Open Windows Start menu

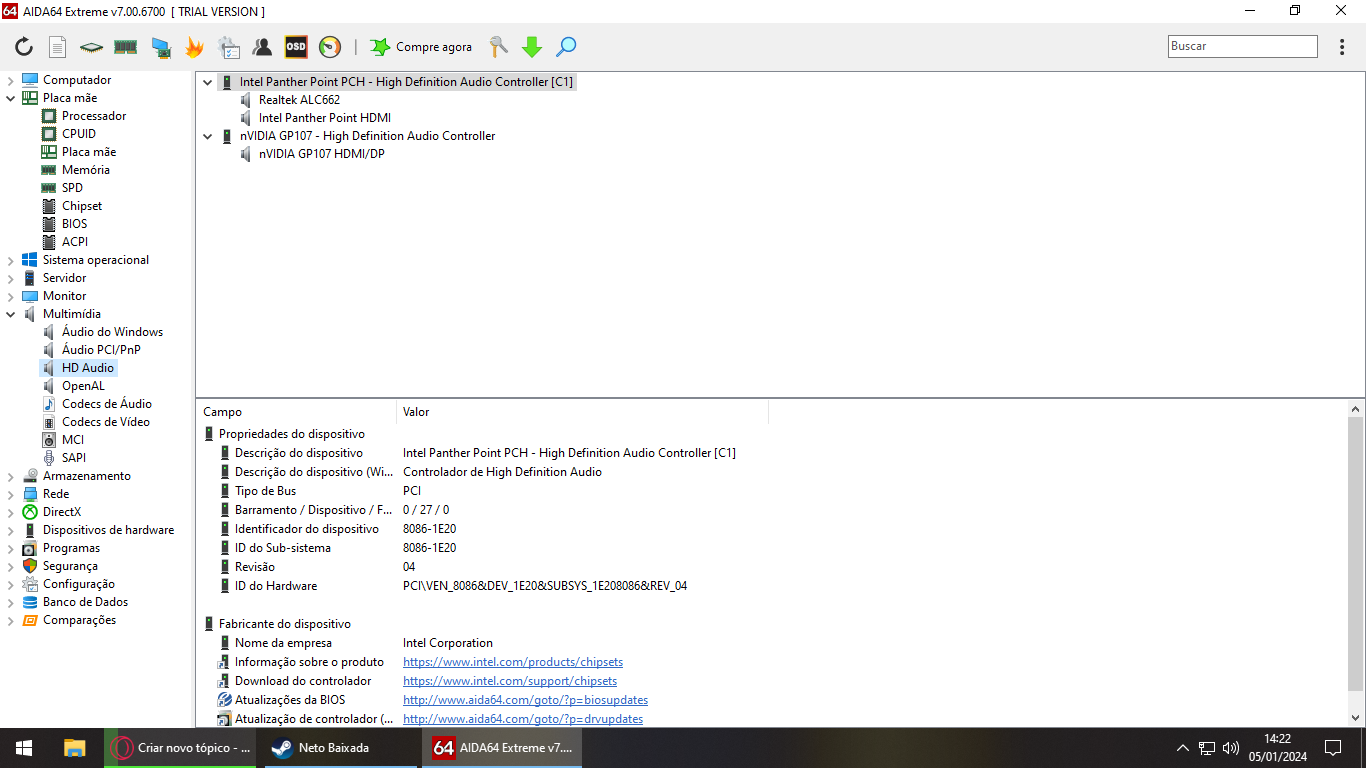(24, 748)
